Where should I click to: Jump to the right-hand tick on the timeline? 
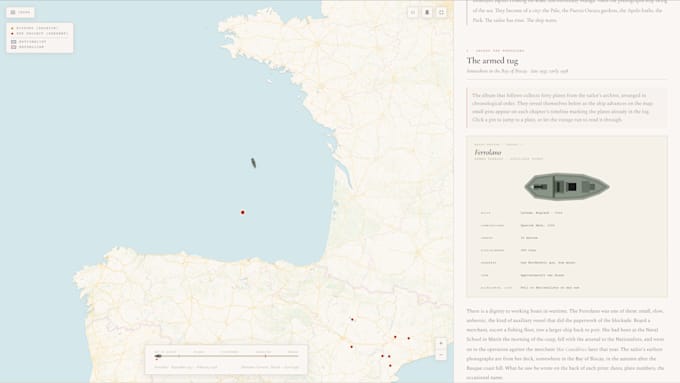[x=265, y=356]
